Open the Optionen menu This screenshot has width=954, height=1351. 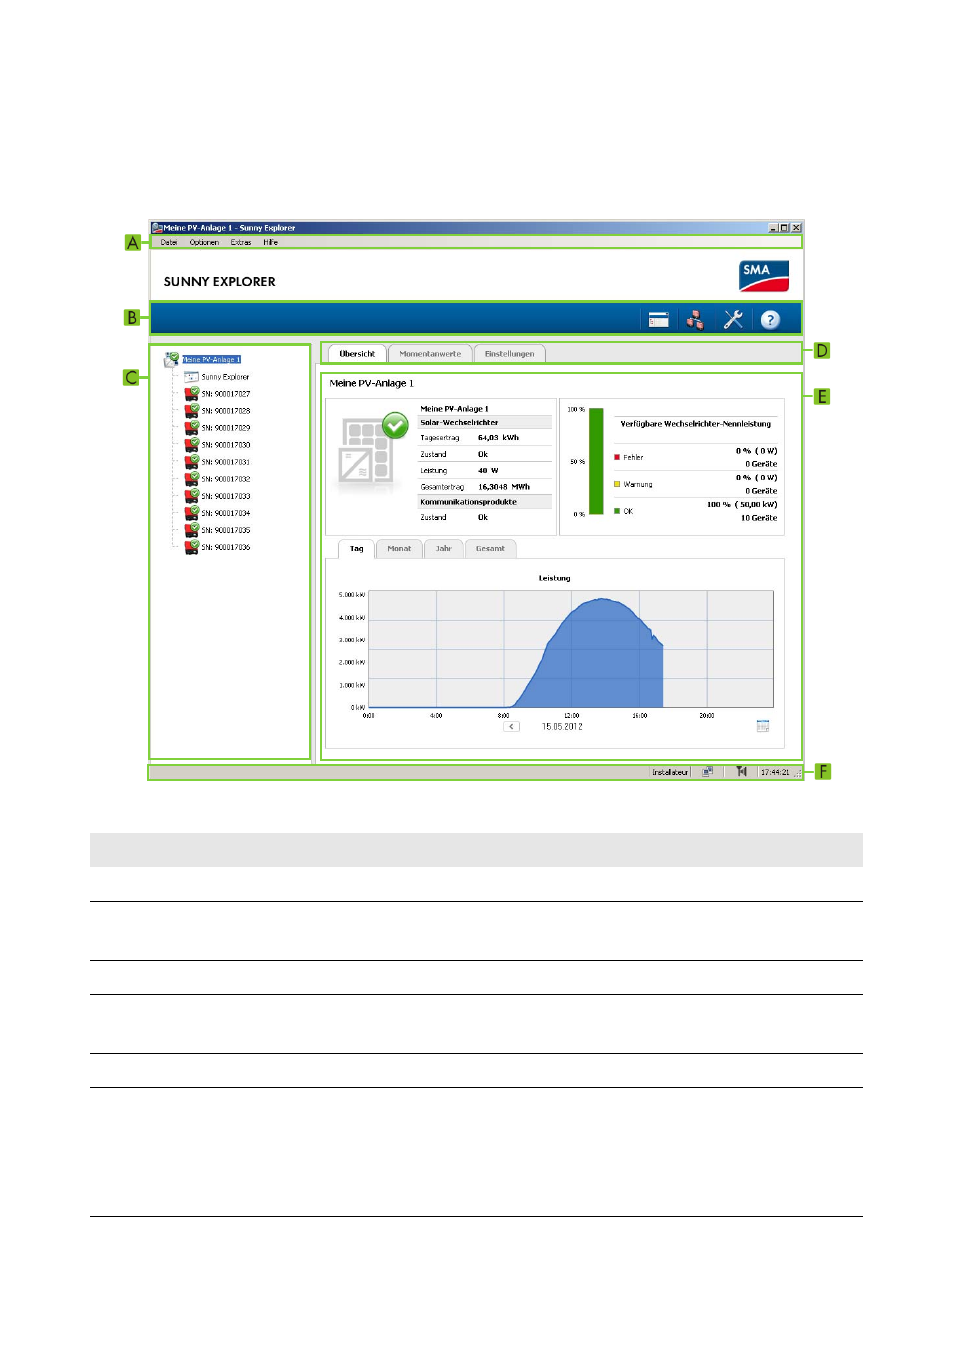tap(204, 242)
